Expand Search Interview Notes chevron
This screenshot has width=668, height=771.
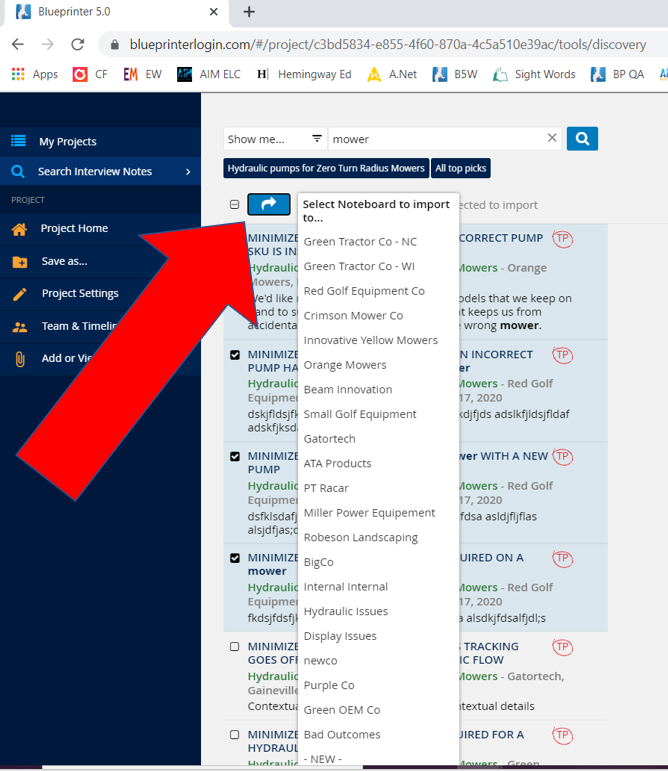(188, 172)
